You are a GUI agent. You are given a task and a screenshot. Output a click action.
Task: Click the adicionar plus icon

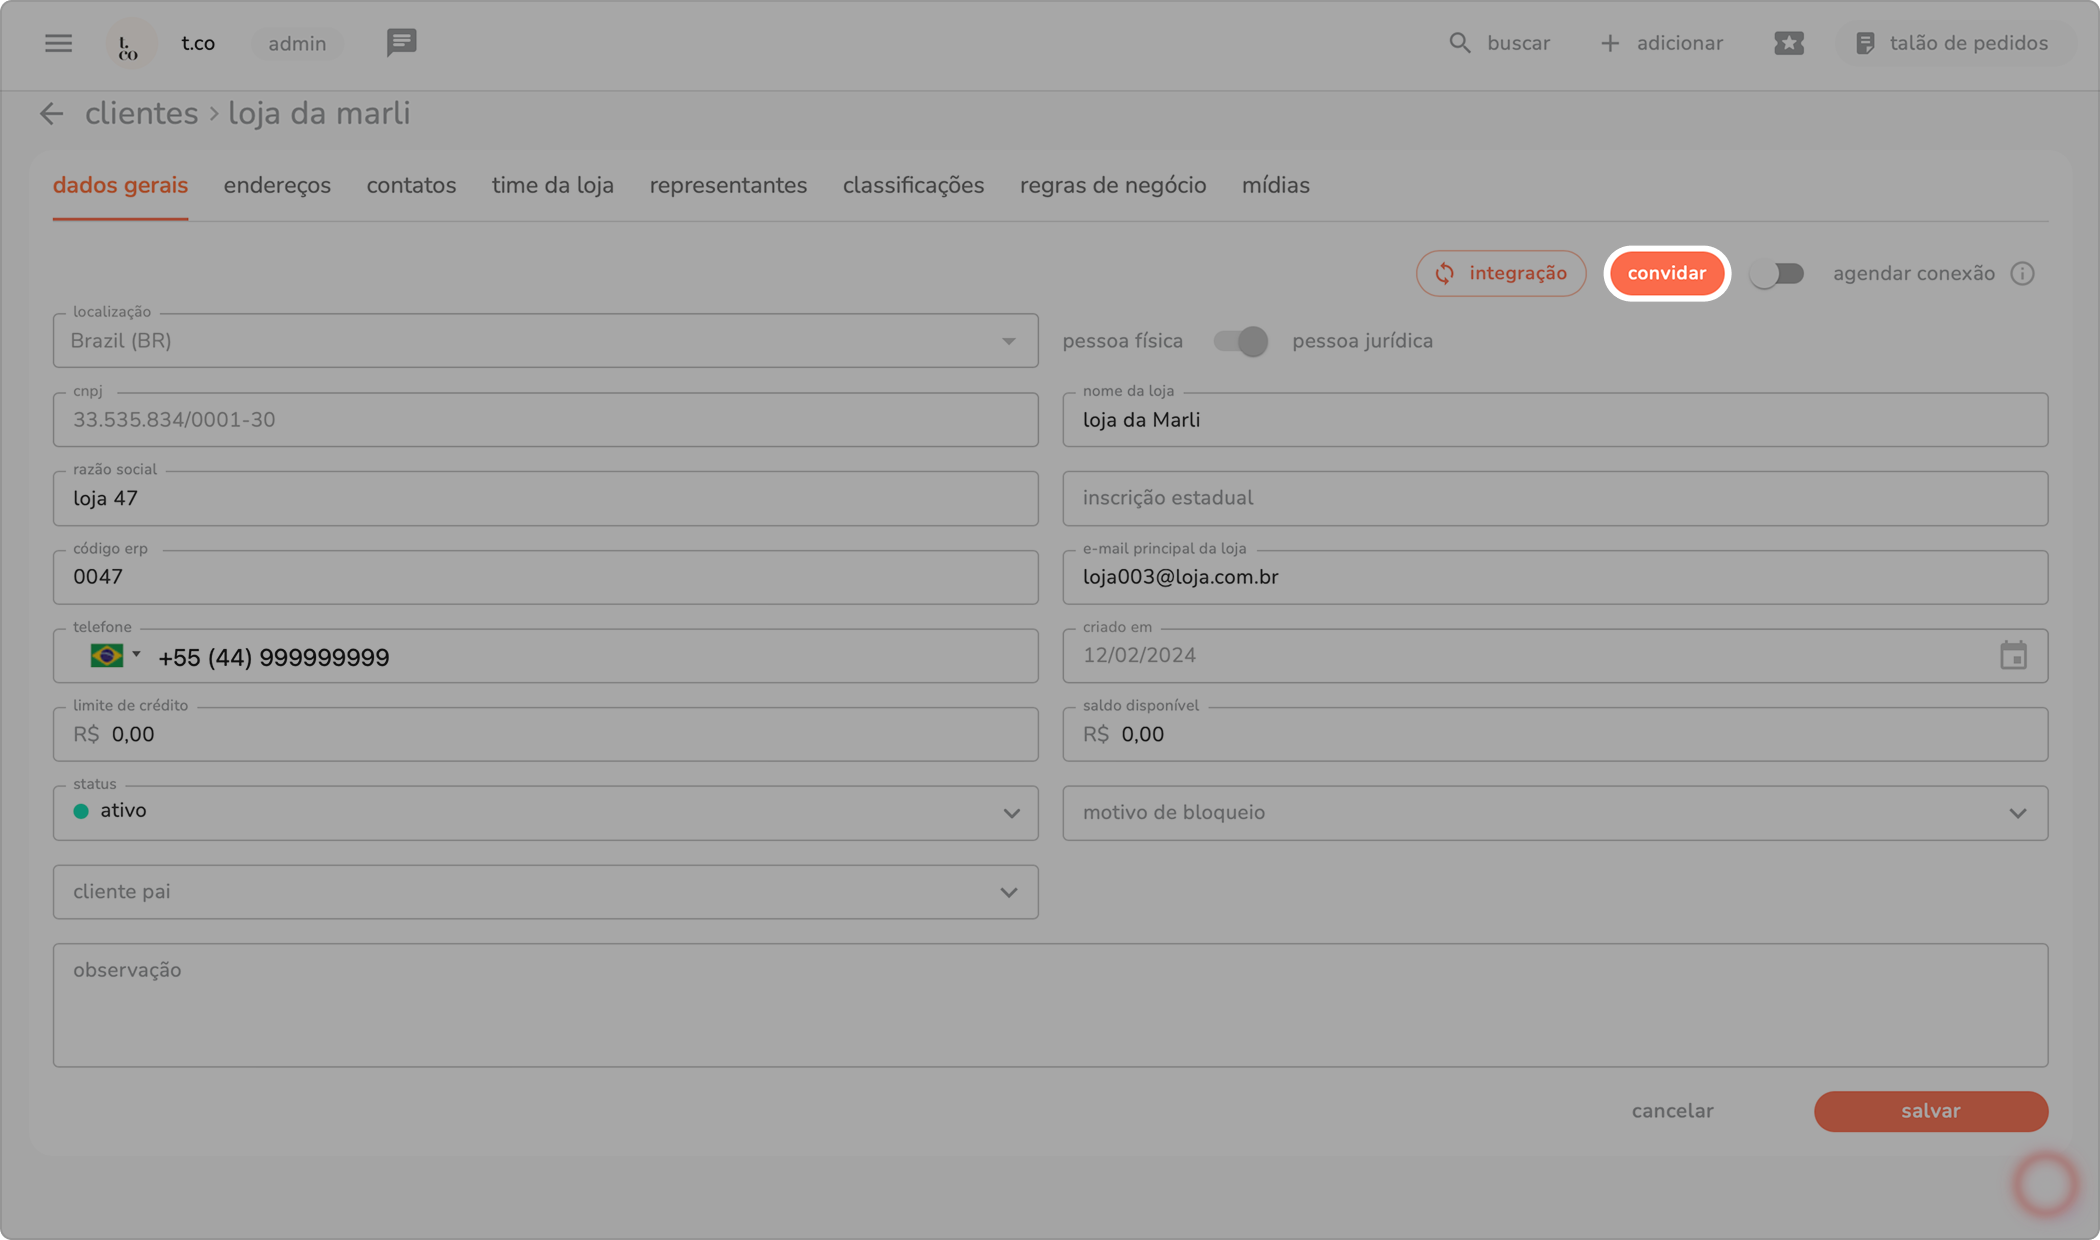tap(1609, 43)
